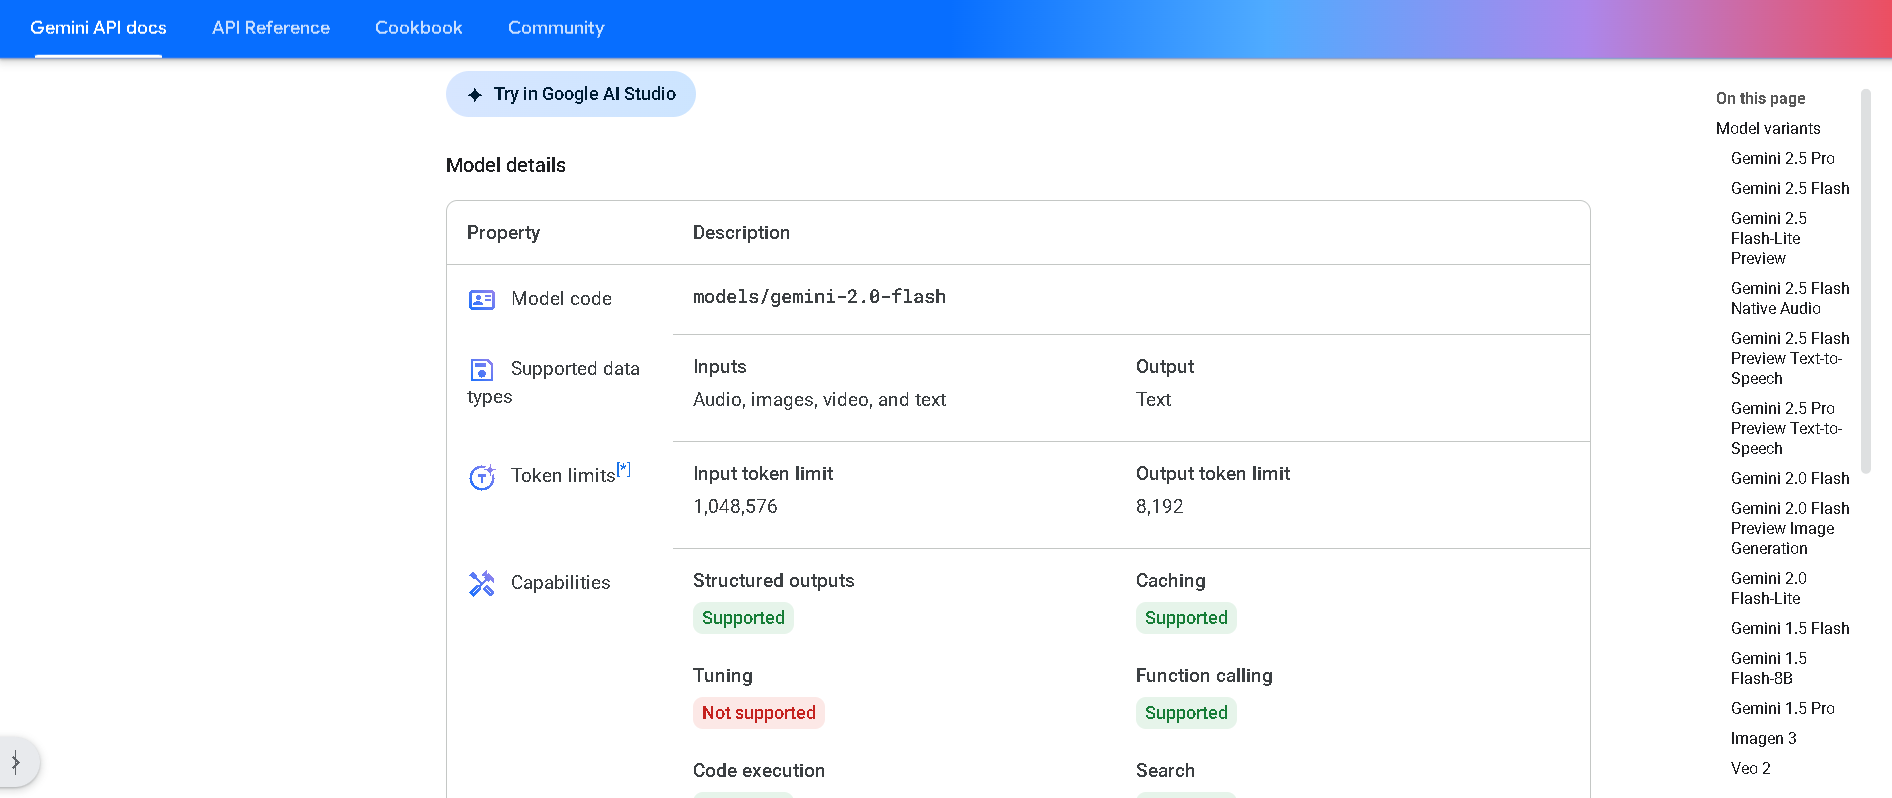Expand the left side navigation panel

click(x=16, y=762)
